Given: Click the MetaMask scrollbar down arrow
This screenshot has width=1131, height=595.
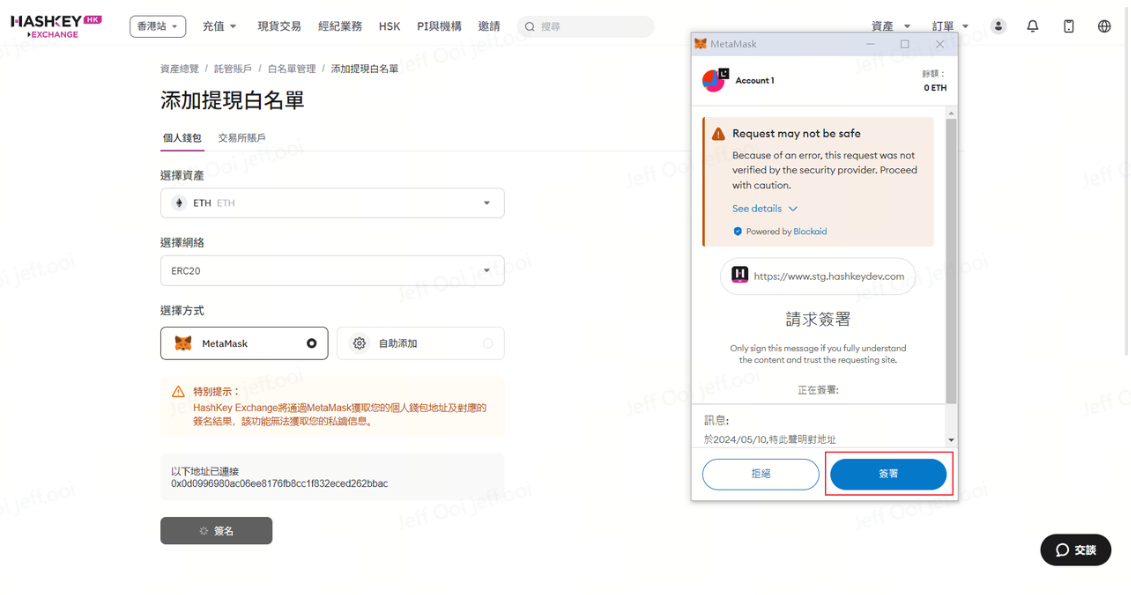Looking at the screenshot, I should pos(951,440).
